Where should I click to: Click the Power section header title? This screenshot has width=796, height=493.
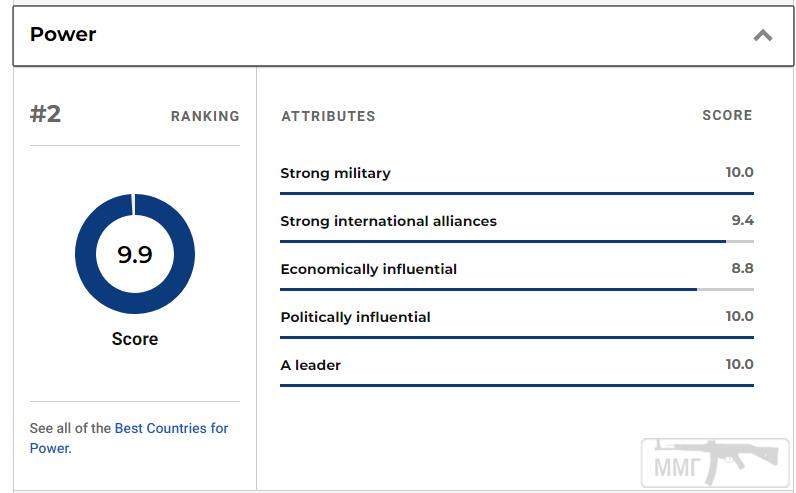[x=63, y=35]
